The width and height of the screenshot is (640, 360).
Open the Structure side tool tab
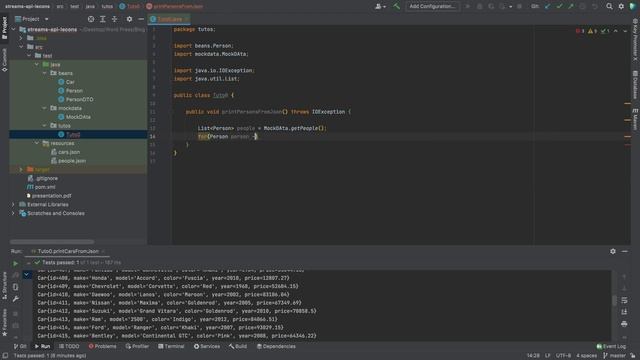tap(4, 286)
